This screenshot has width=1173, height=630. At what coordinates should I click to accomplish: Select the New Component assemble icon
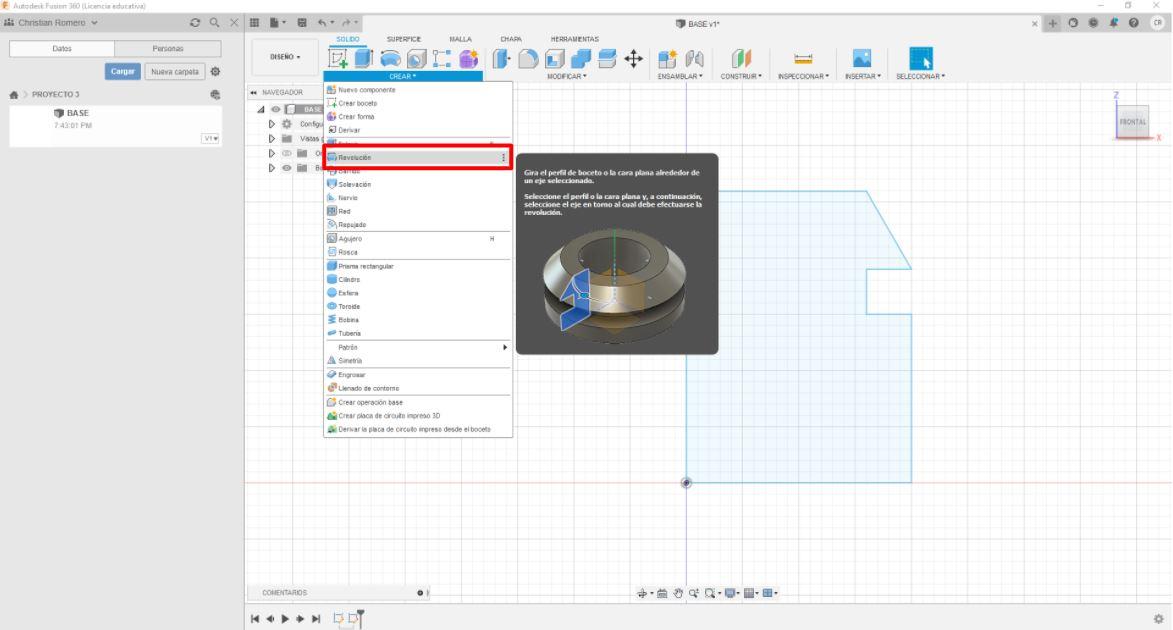(x=667, y=58)
